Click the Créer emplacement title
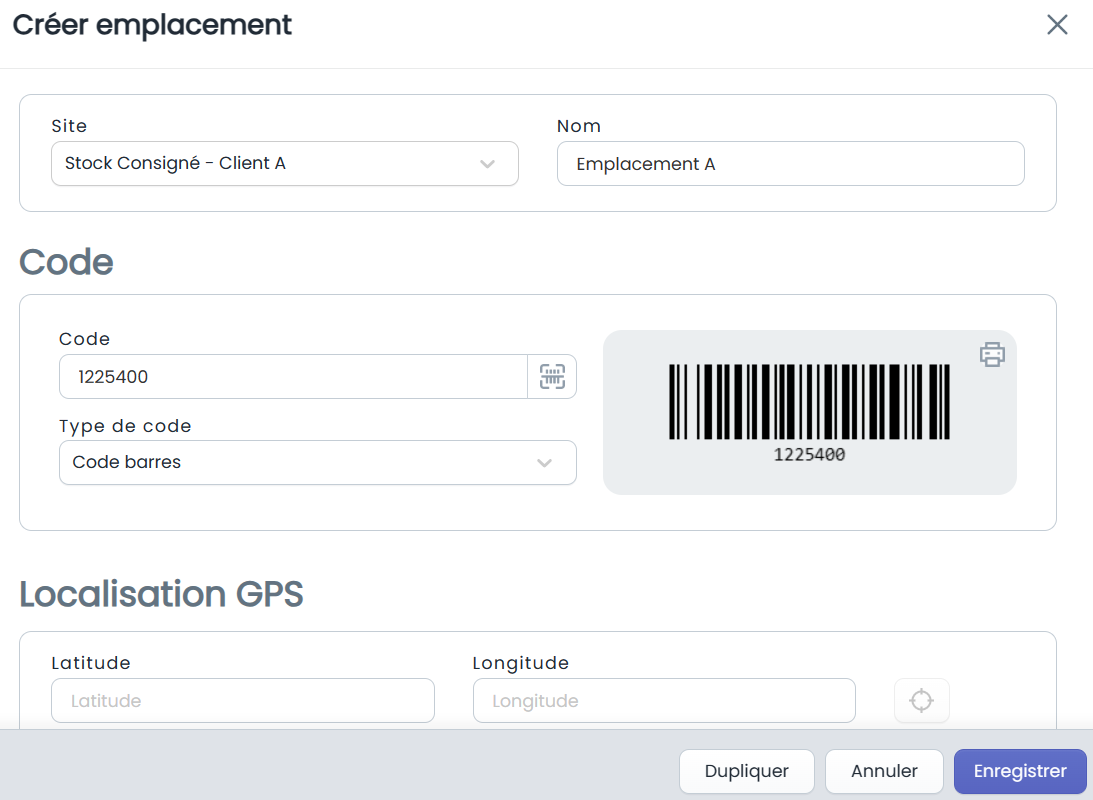Viewport: 1093px width, 800px height. click(152, 25)
